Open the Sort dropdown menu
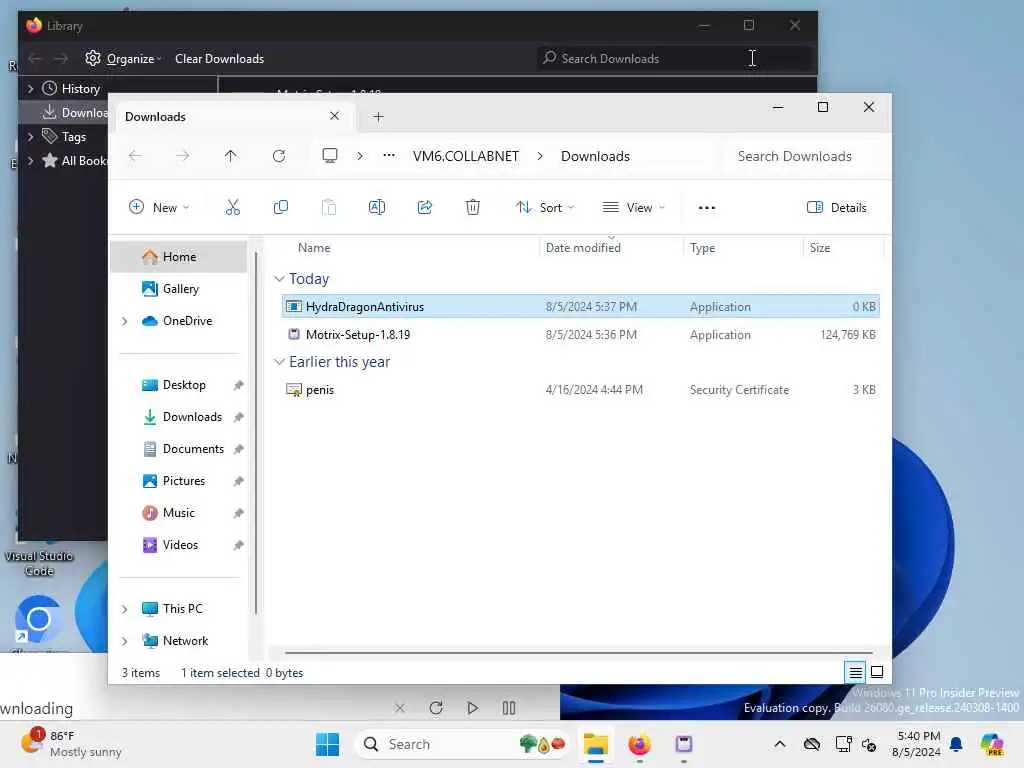The height and width of the screenshot is (768, 1024). click(545, 208)
